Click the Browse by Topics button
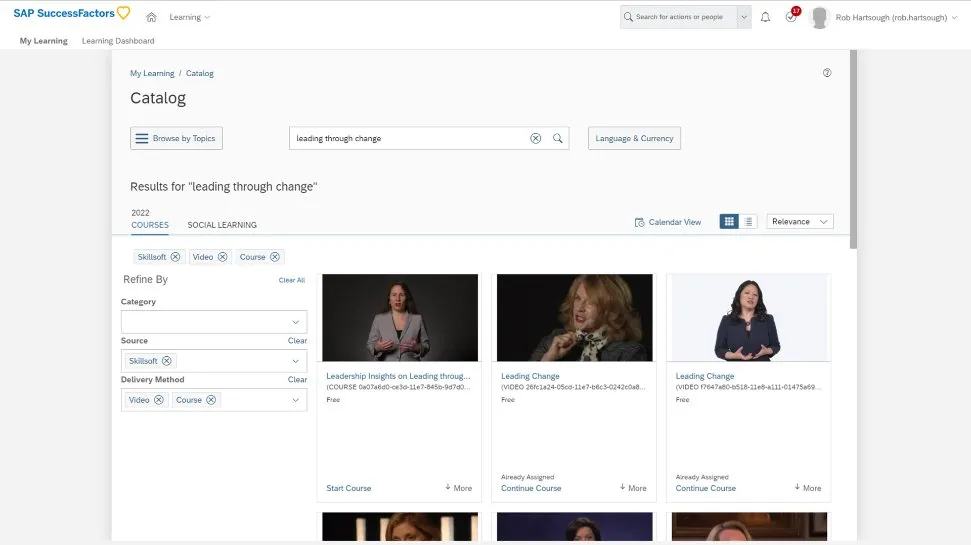 [x=176, y=138]
